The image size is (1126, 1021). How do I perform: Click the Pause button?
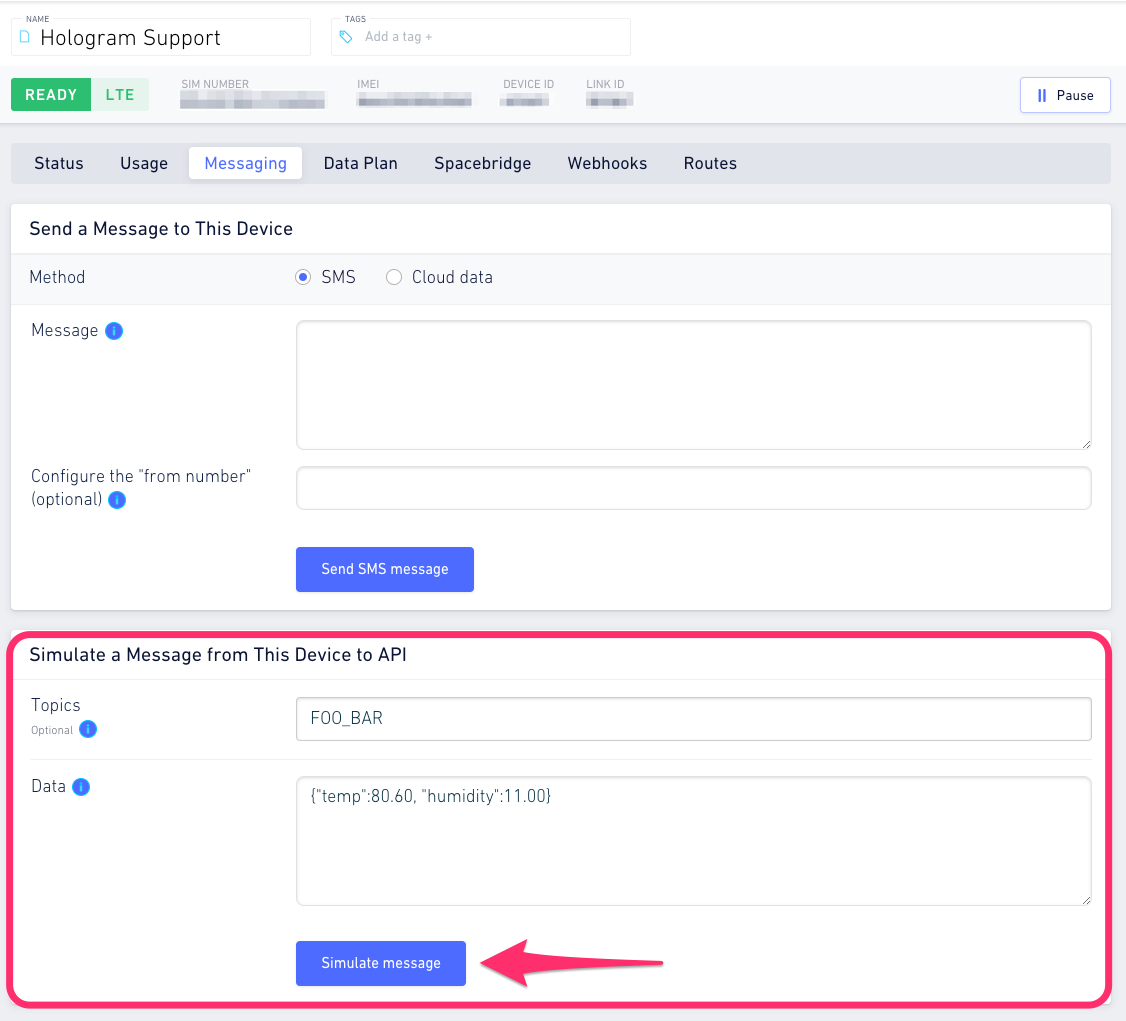[x=1065, y=95]
